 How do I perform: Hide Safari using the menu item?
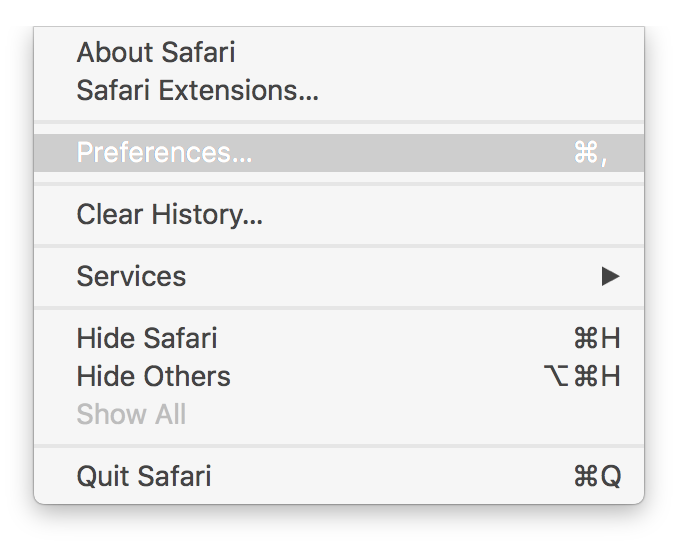(x=146, y=339)
